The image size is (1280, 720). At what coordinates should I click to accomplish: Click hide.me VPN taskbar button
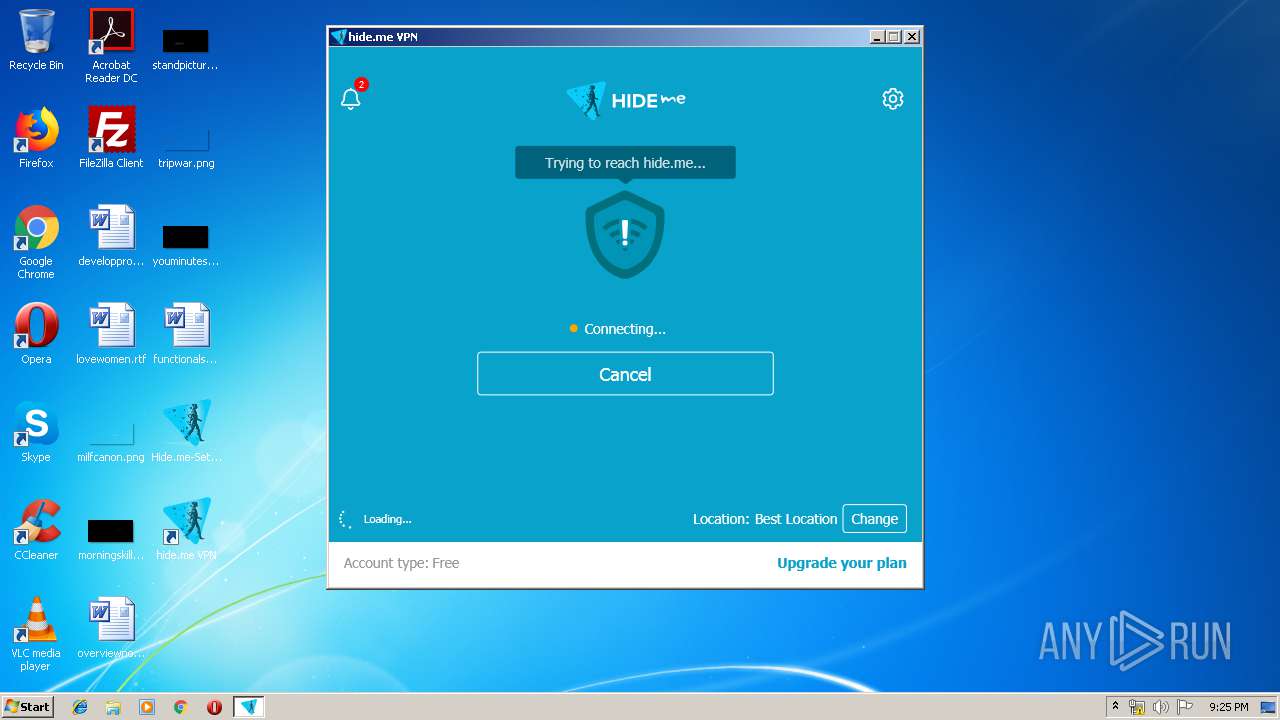249,707
